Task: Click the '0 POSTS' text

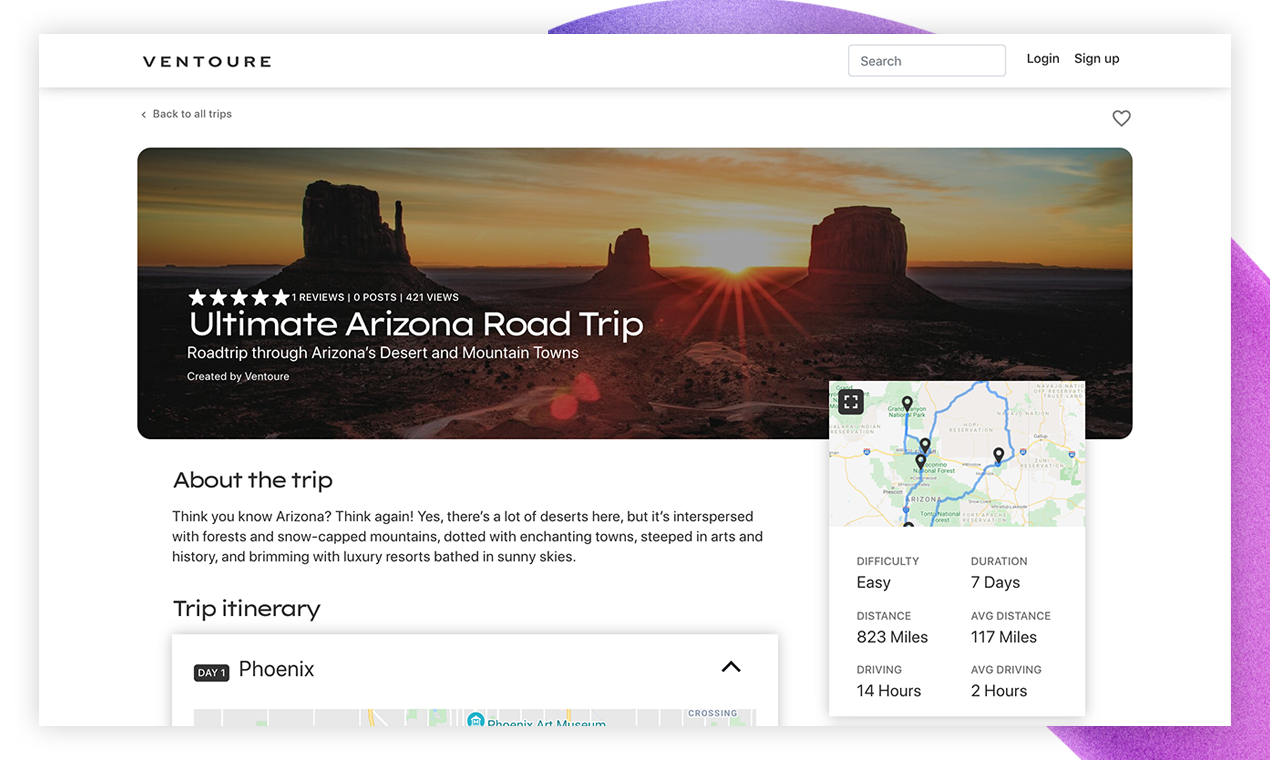Action: click(375, 297)
